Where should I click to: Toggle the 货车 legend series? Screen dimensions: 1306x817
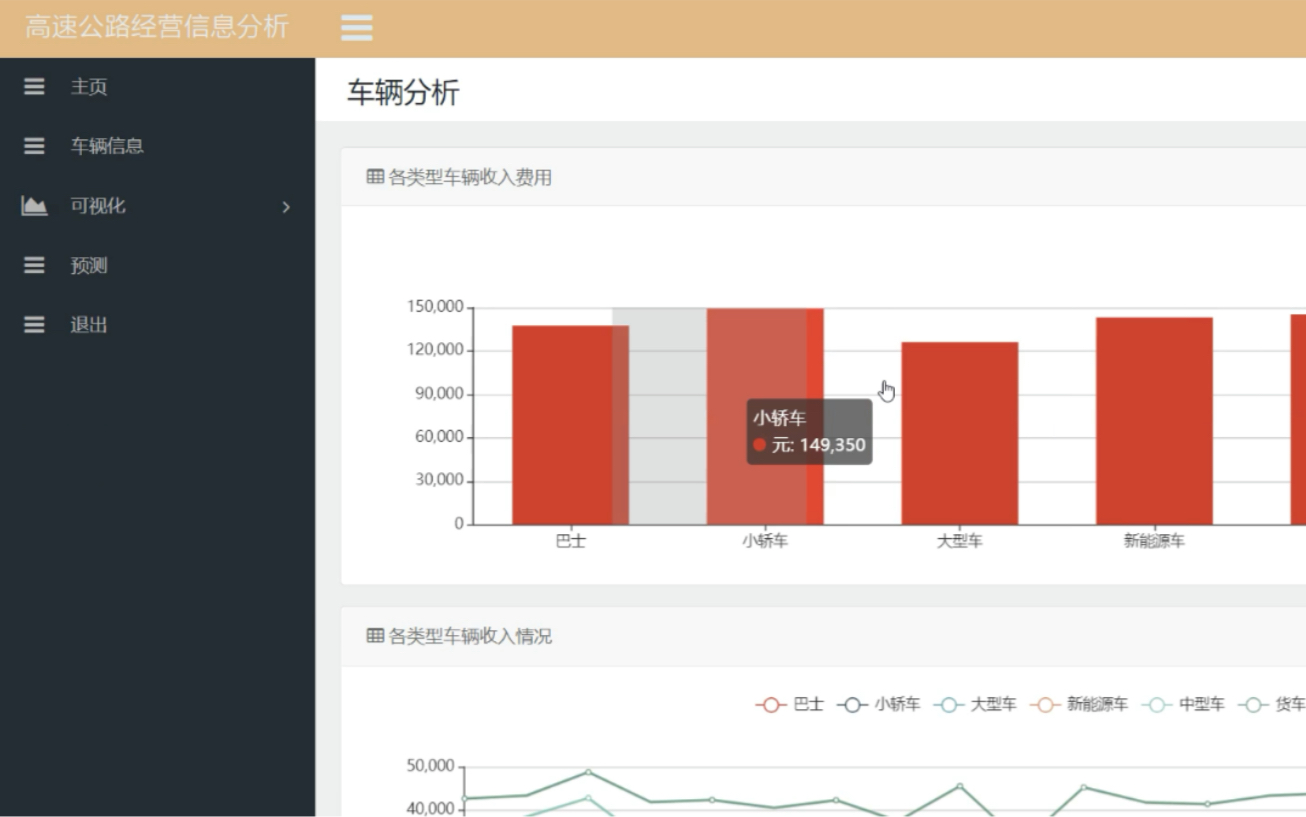tap(1272, 705)
